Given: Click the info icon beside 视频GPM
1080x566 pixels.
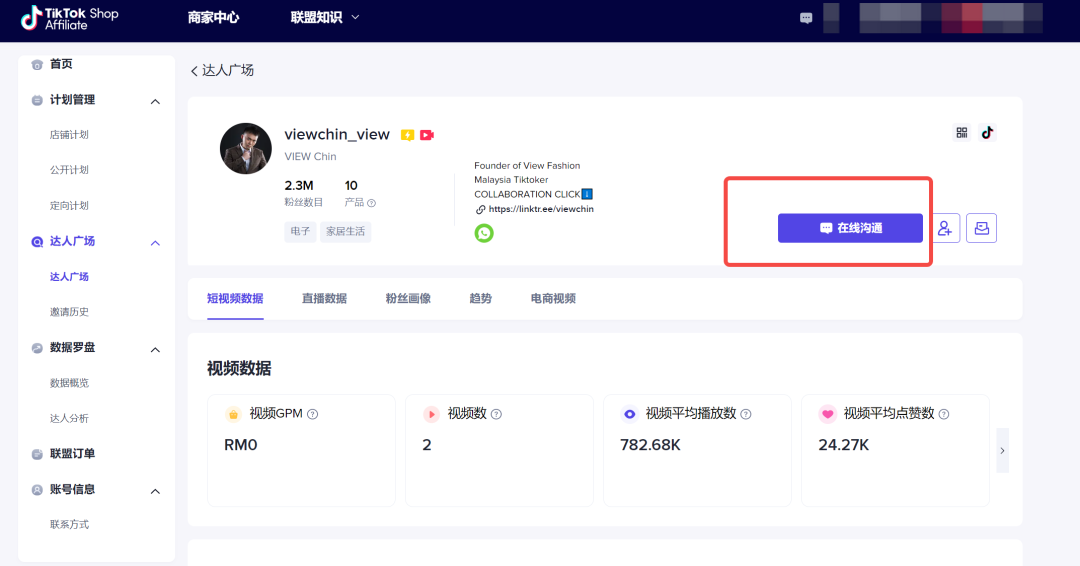Looking at the screenshot, I should click(313, 414).
